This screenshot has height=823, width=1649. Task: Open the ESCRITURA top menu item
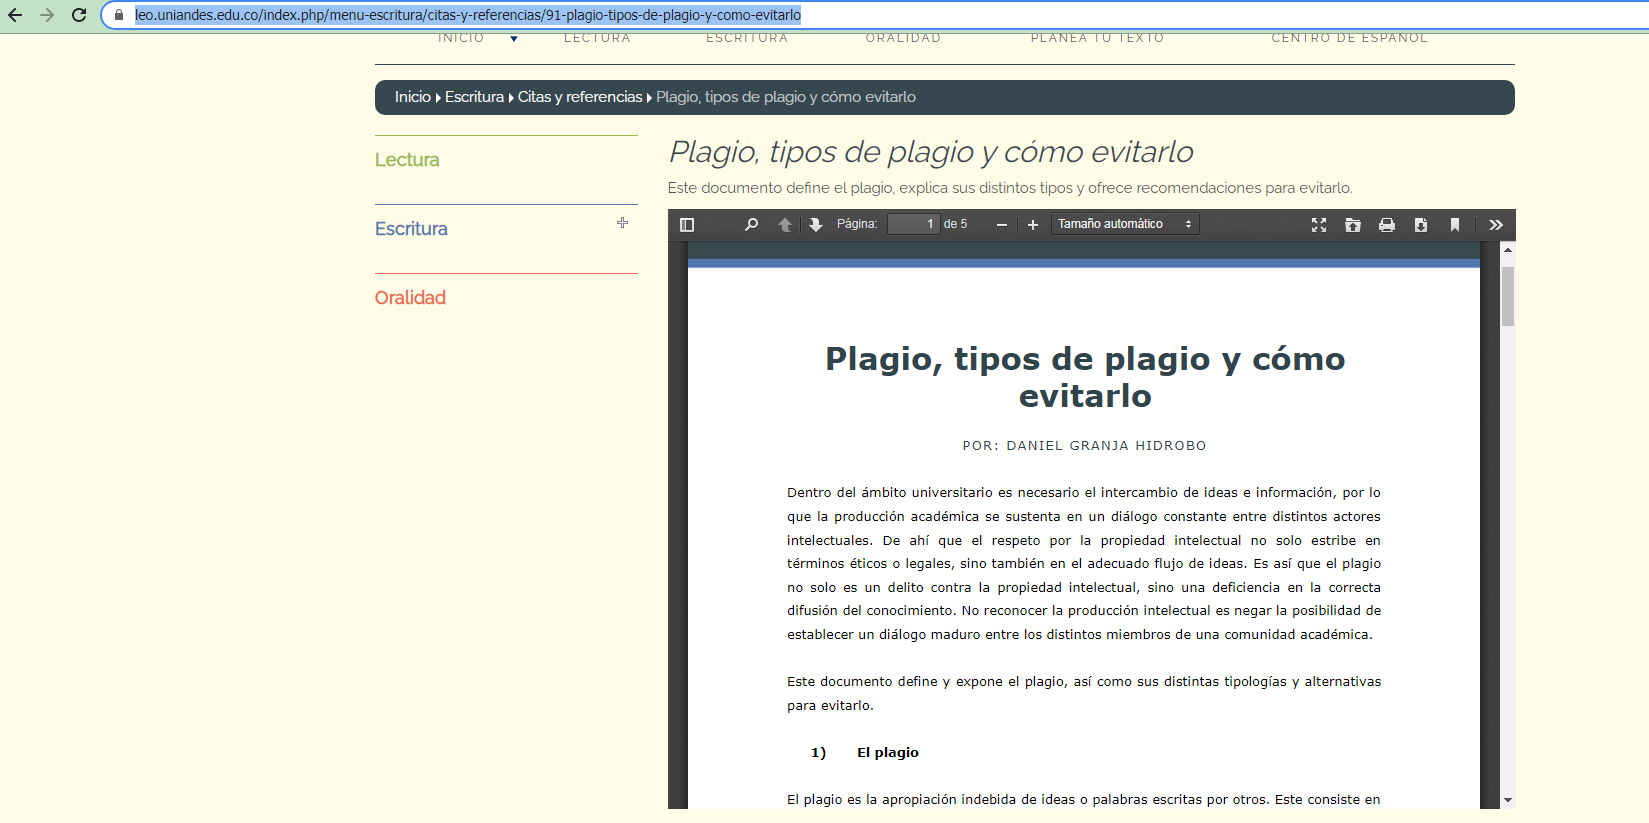pyautogui.click(x=747, y=38)
